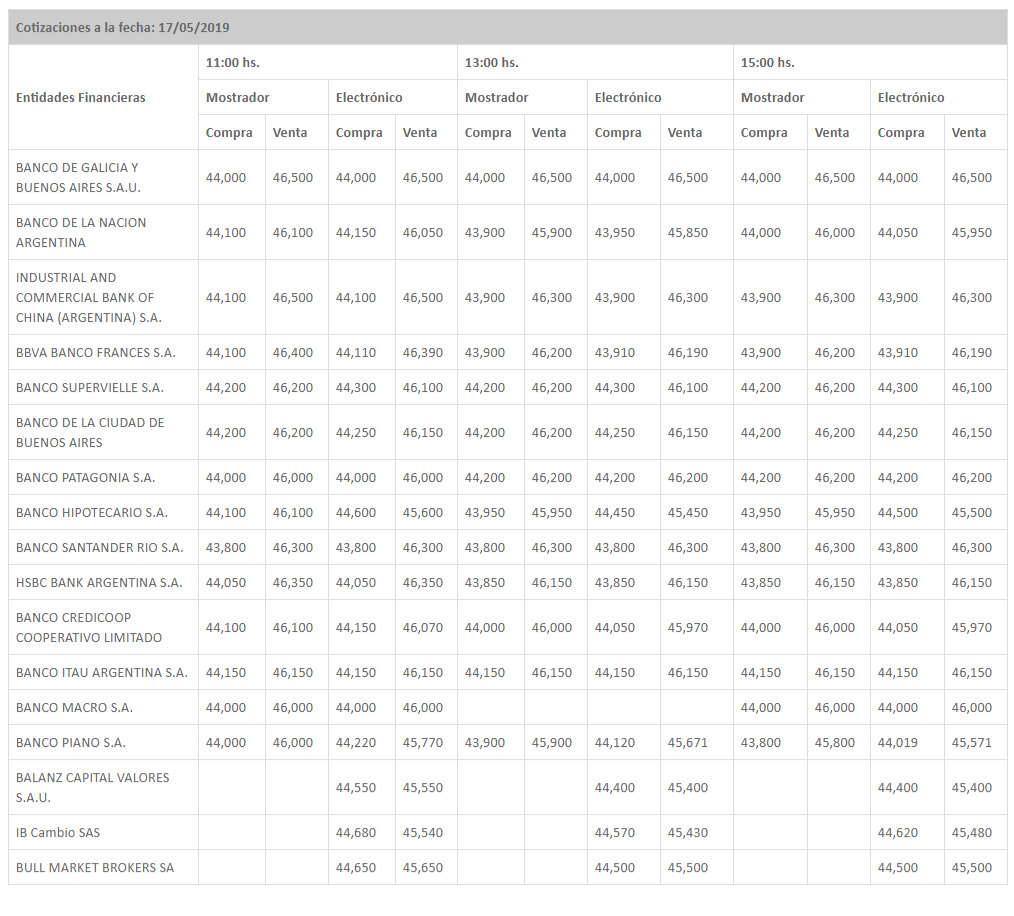Select Banco de la Nacion value 43,950
This screenshot has width=1014, height=916.
[x=615, y=232]
